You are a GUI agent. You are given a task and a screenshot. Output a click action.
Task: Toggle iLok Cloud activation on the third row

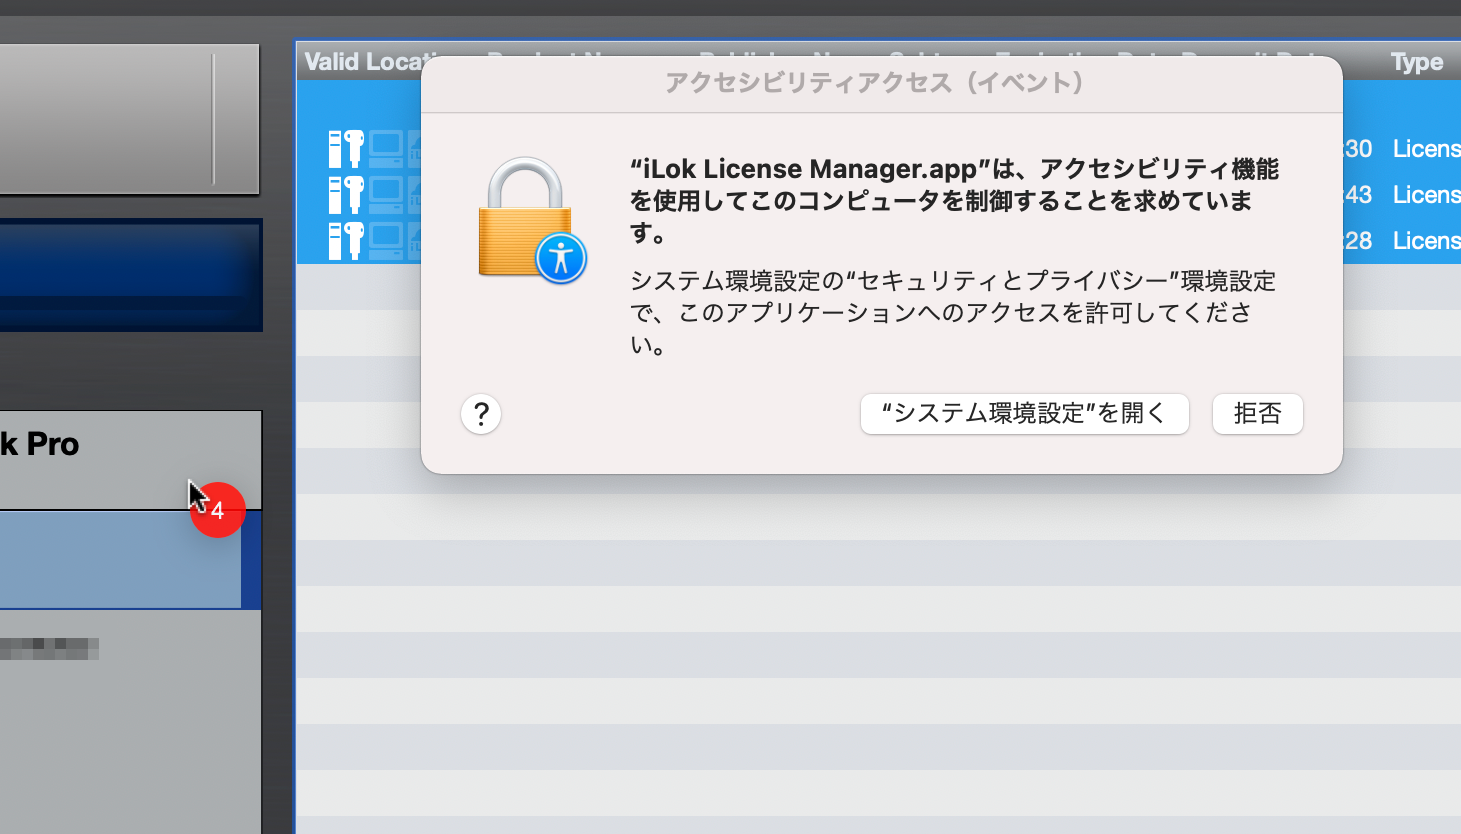point(414,240)
